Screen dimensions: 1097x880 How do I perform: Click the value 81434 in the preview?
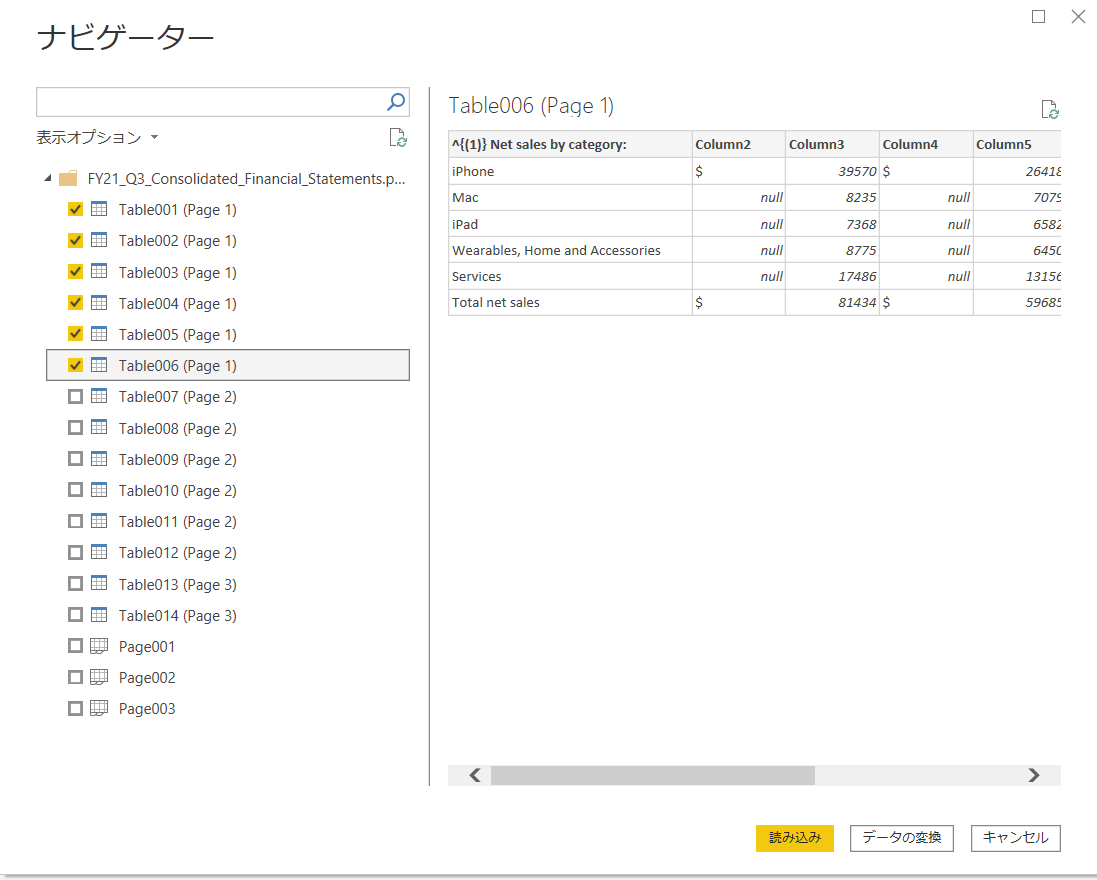pos(857,302)
